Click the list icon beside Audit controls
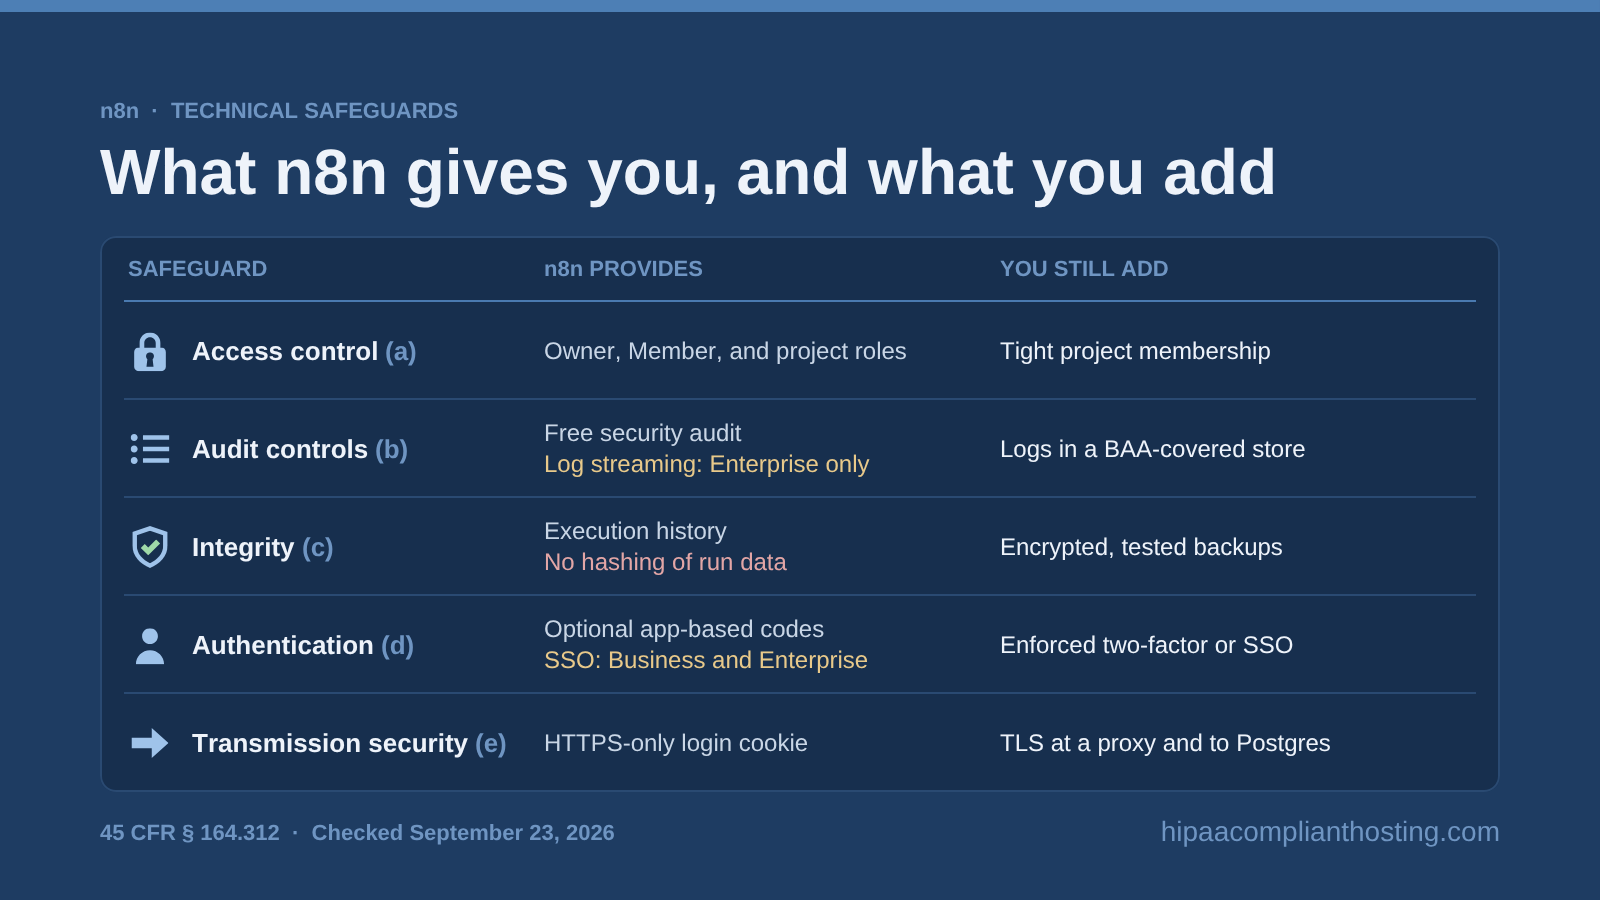Viewport: 1600px width, 900px height. point(150,449)
